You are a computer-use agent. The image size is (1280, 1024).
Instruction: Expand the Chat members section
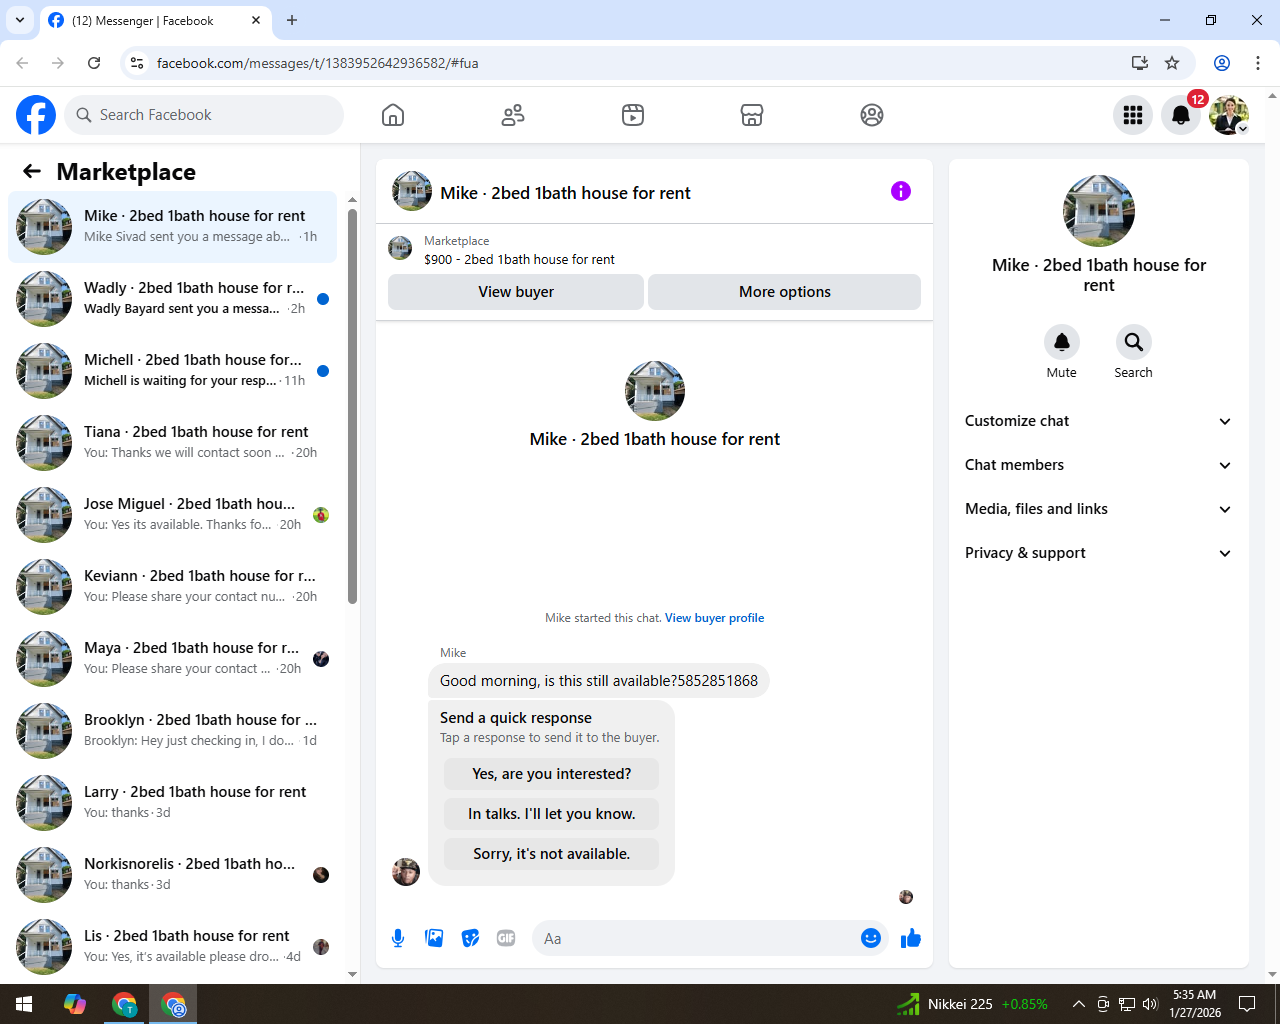(1098, 465)
